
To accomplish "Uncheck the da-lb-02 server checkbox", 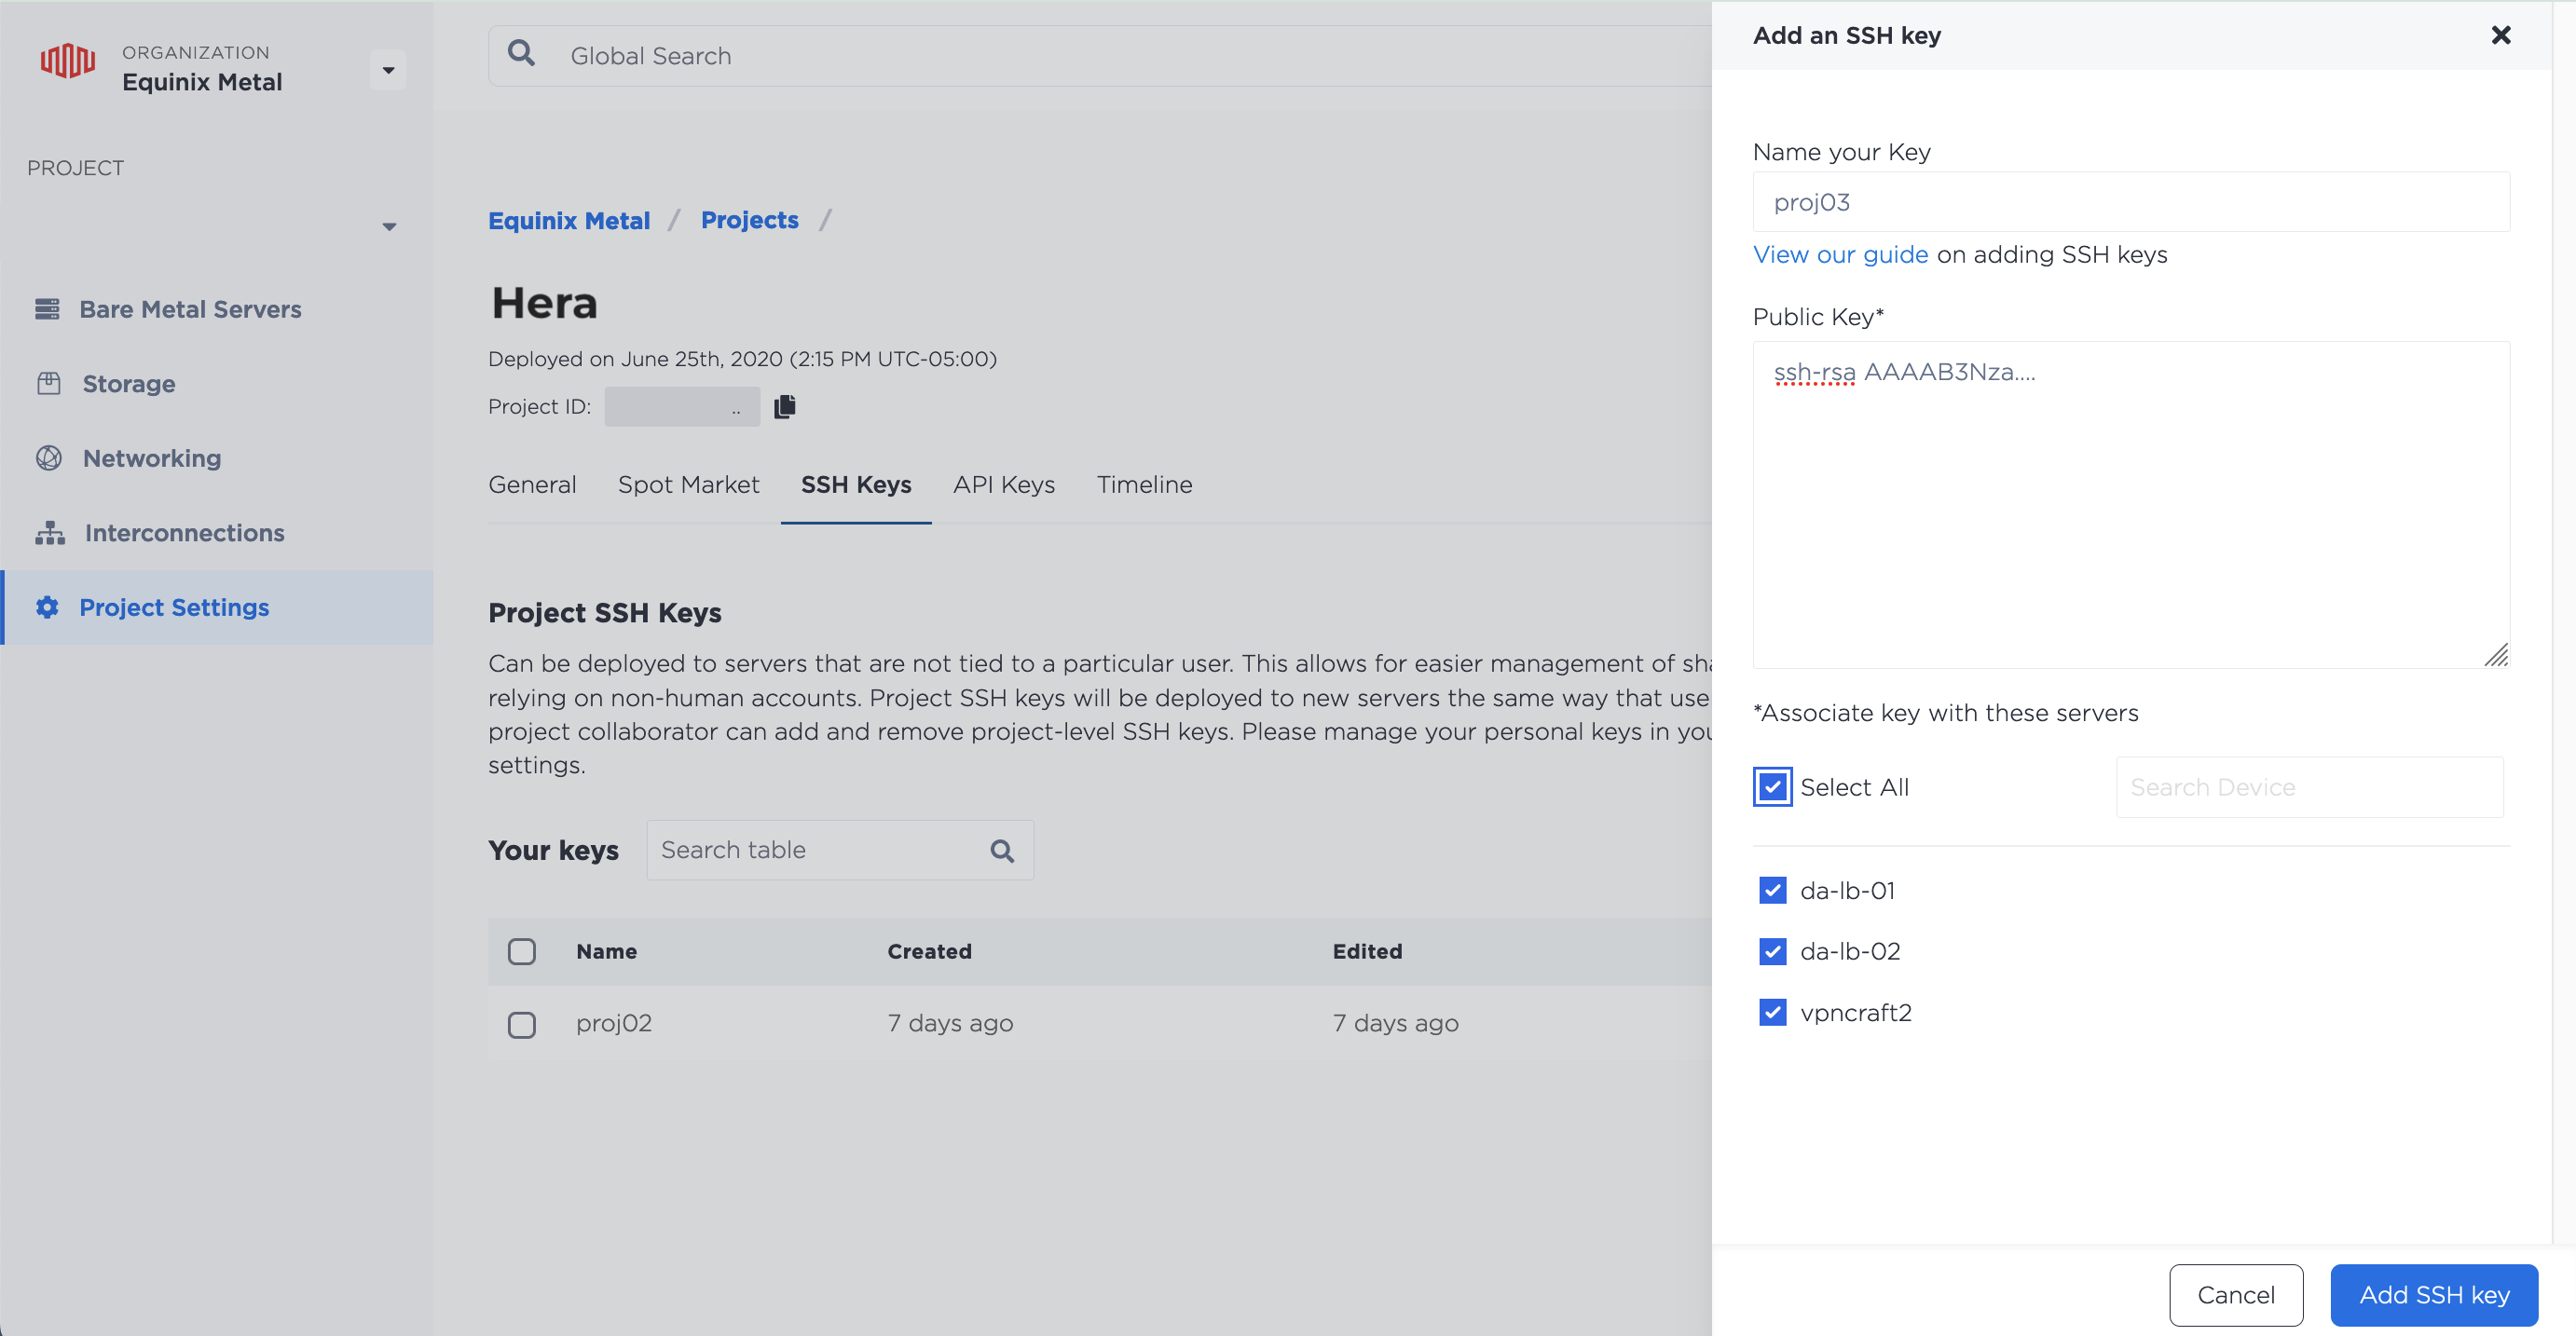I will 1772,951.
